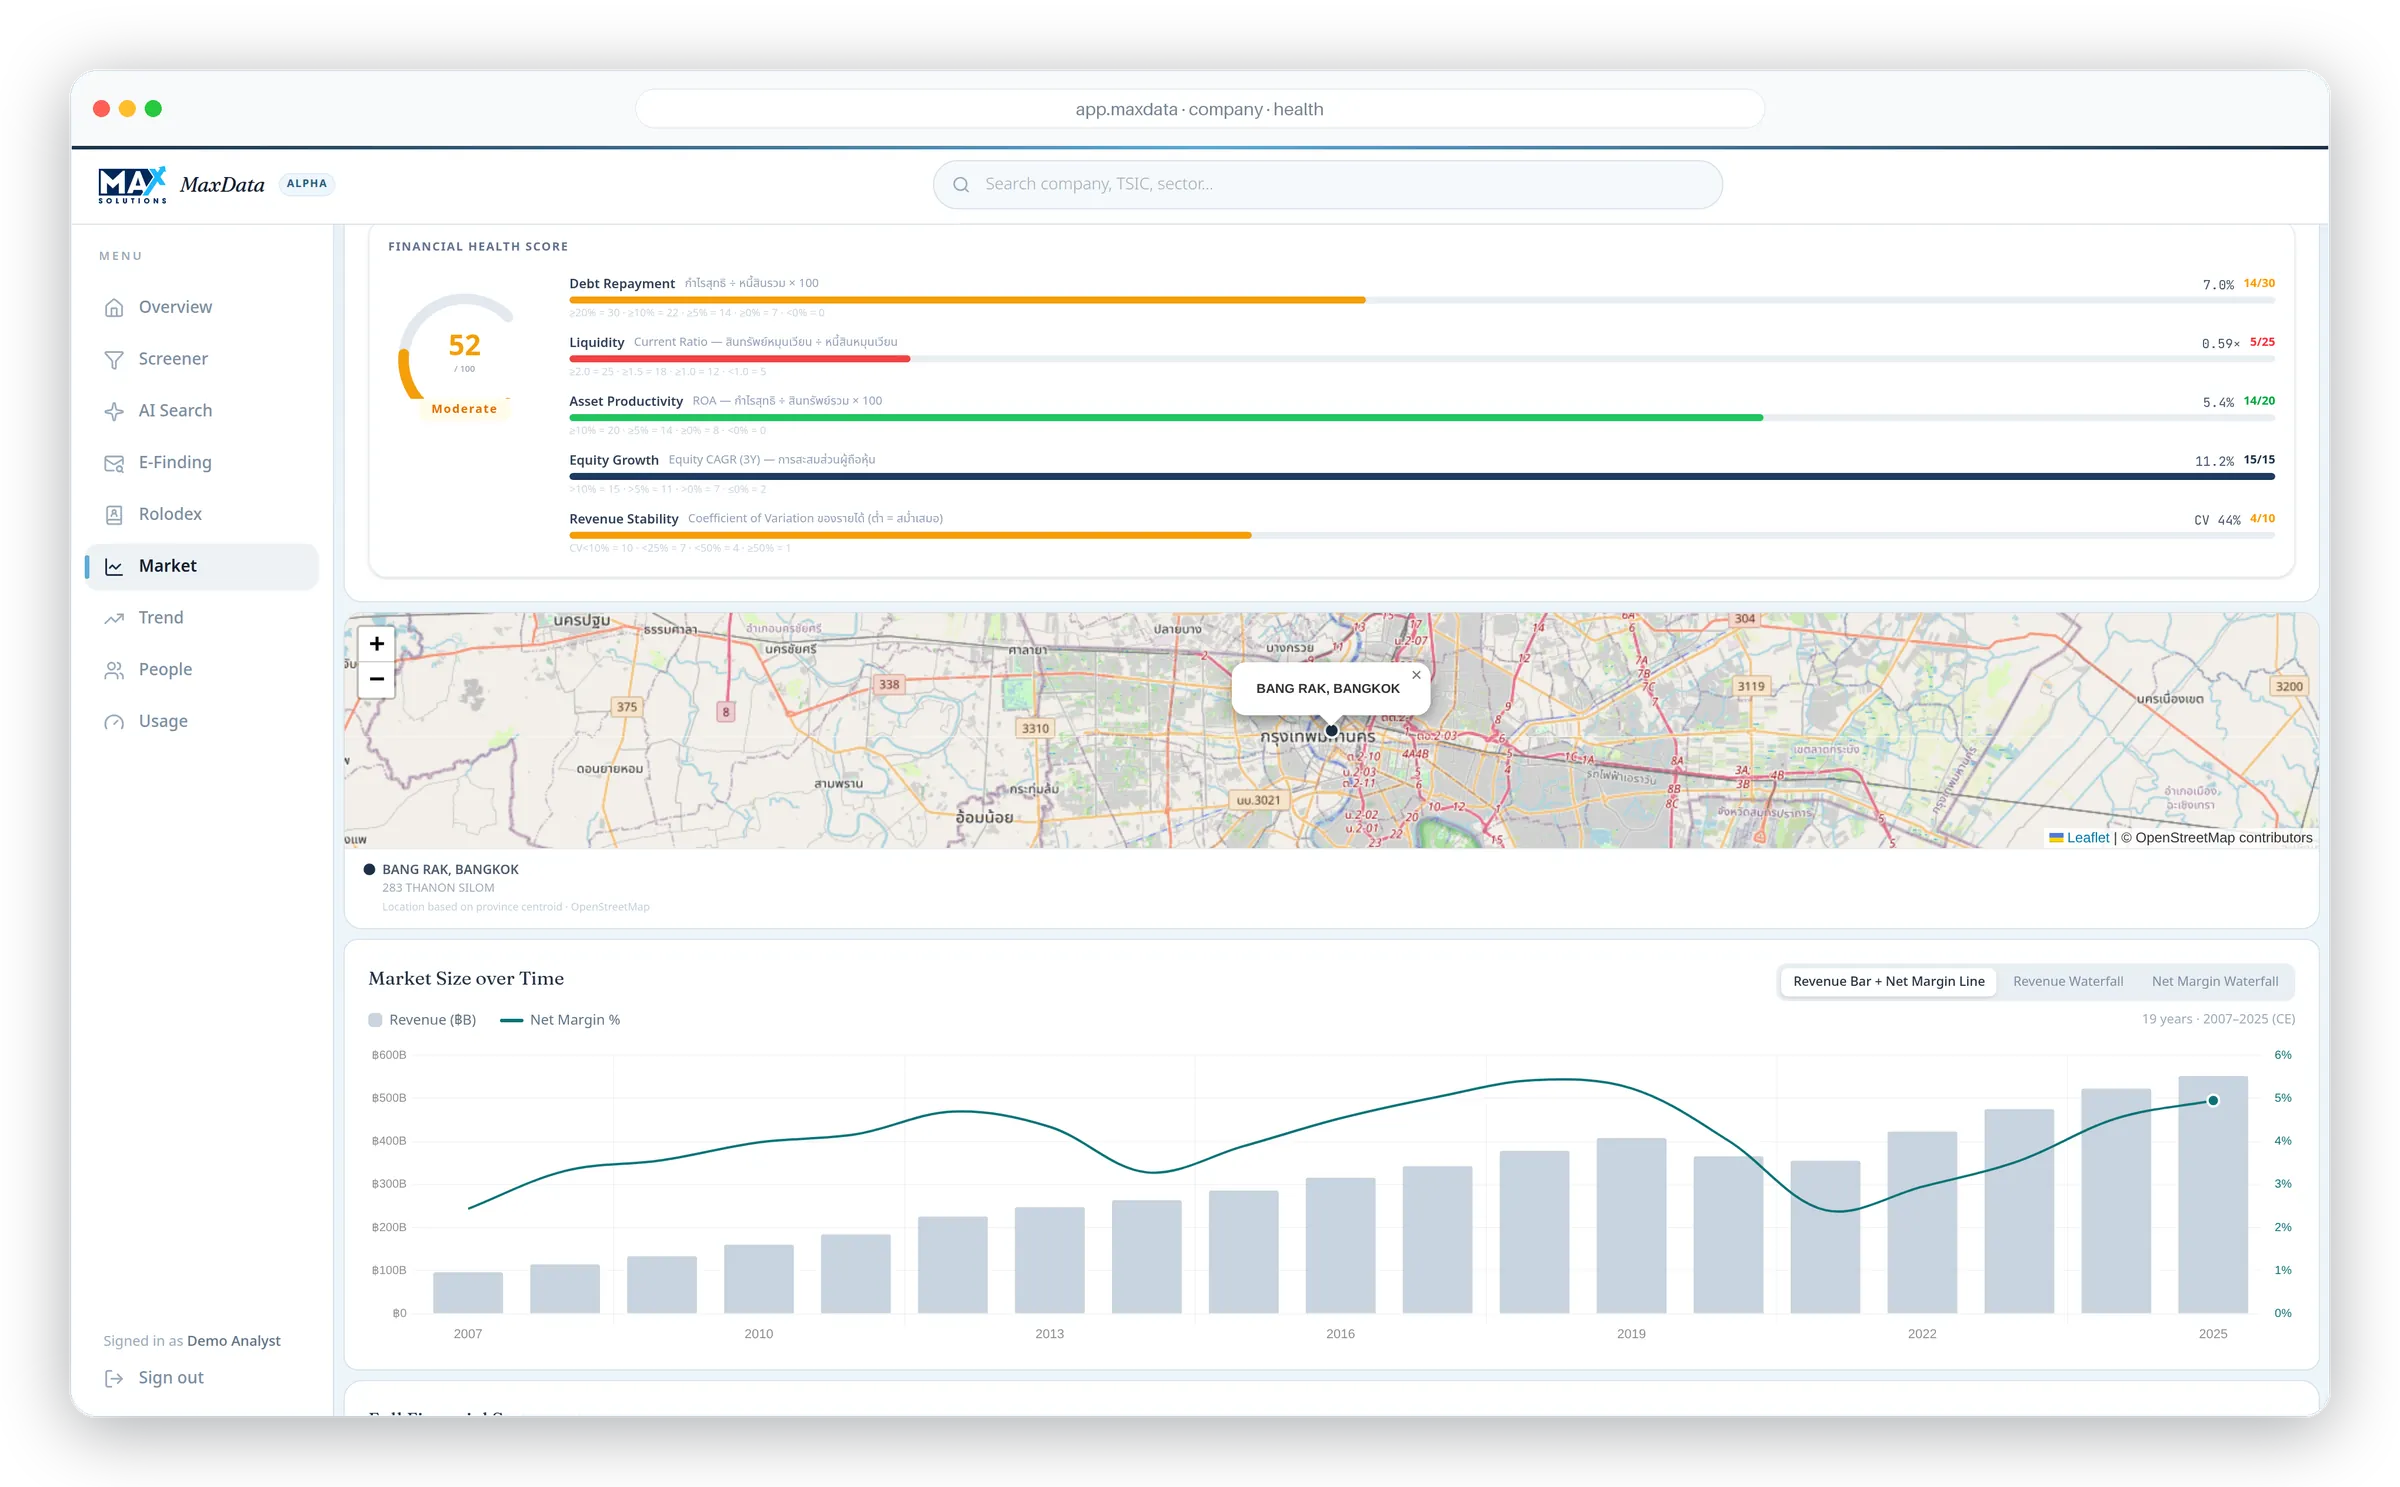Toggle the Net Margin % legend line
The image size is (2400, 1487).
click(560, 1020)
